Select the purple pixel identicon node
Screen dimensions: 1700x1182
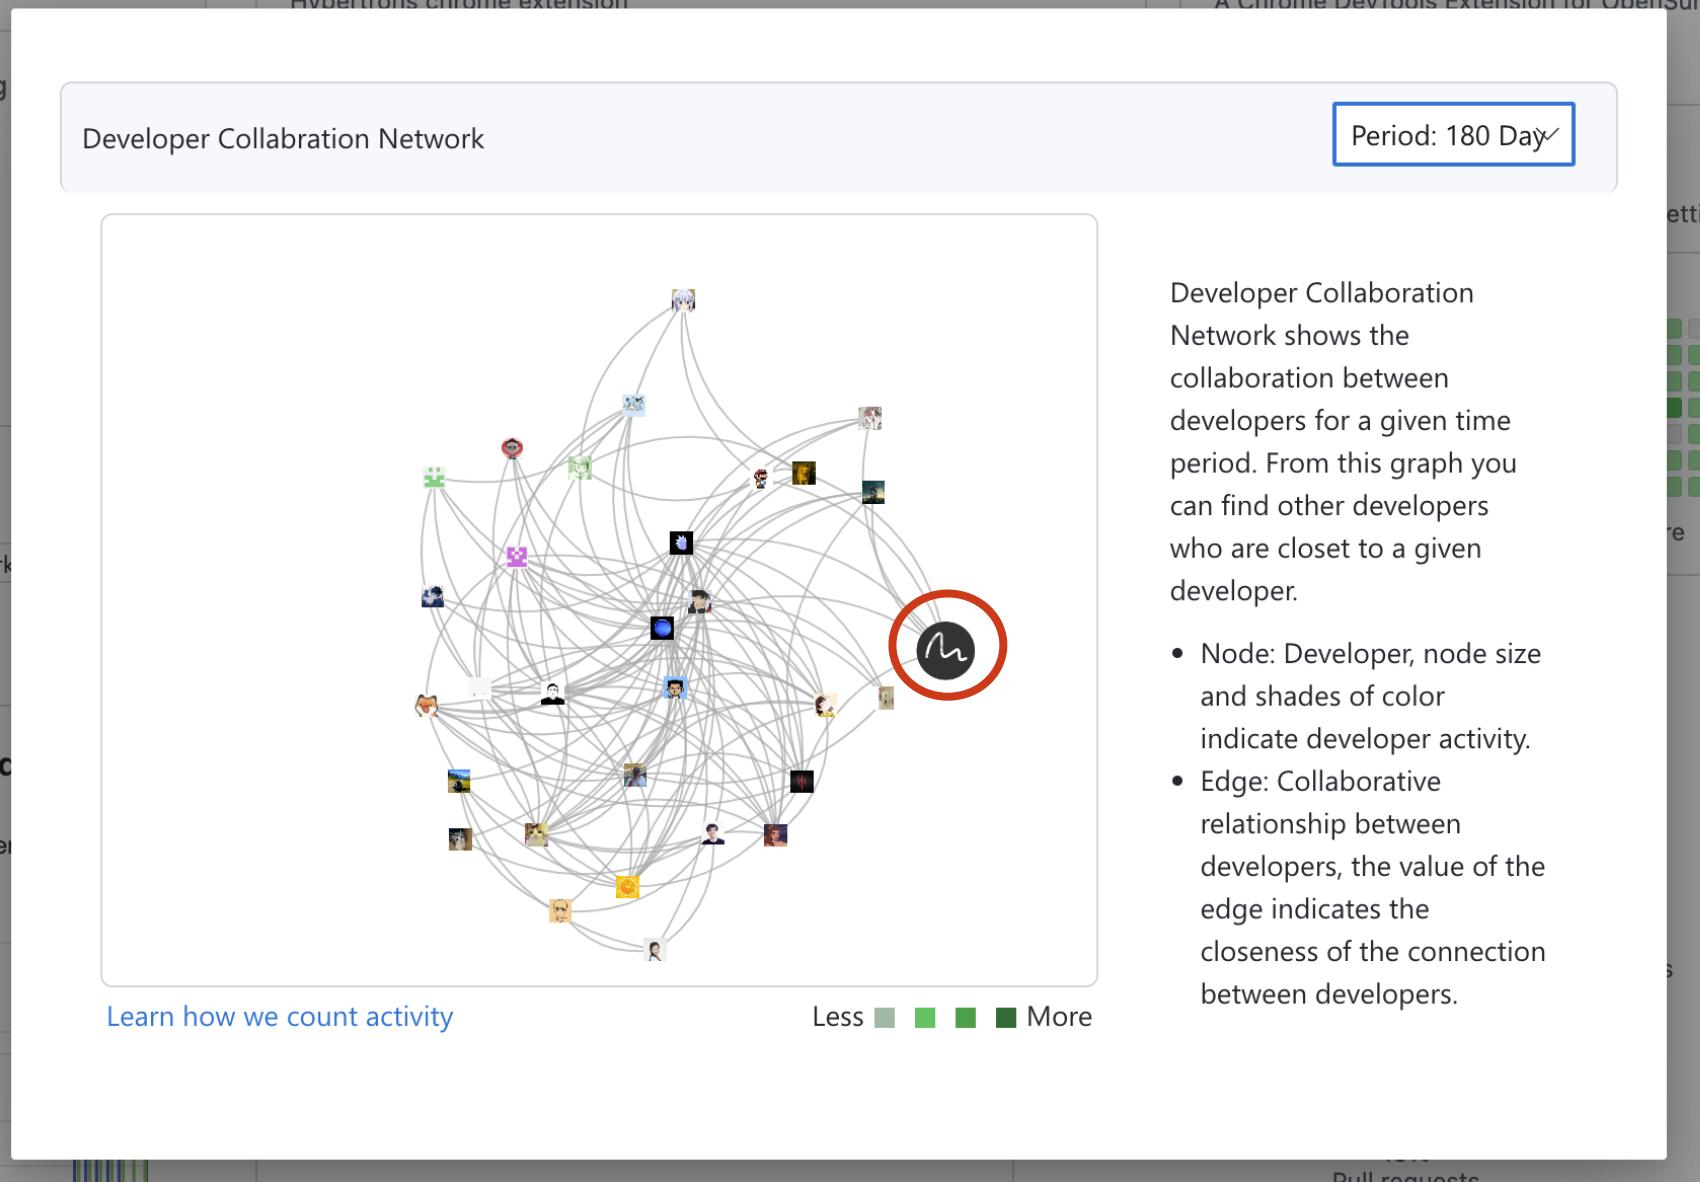coord(516,557)
